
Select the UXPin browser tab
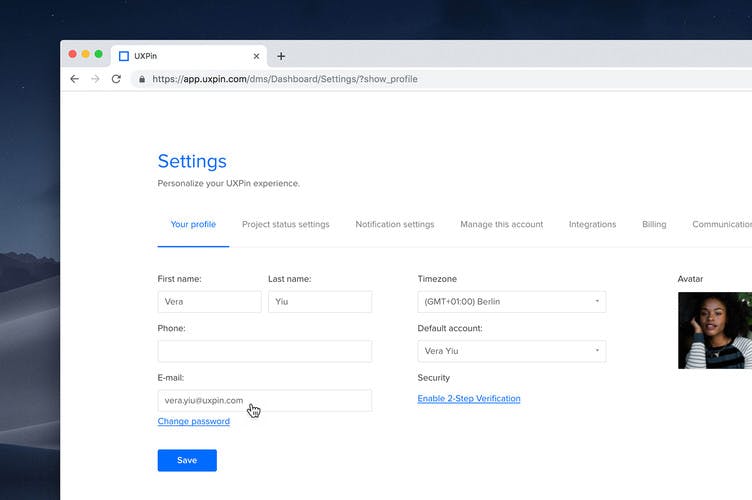pos(189,56)
